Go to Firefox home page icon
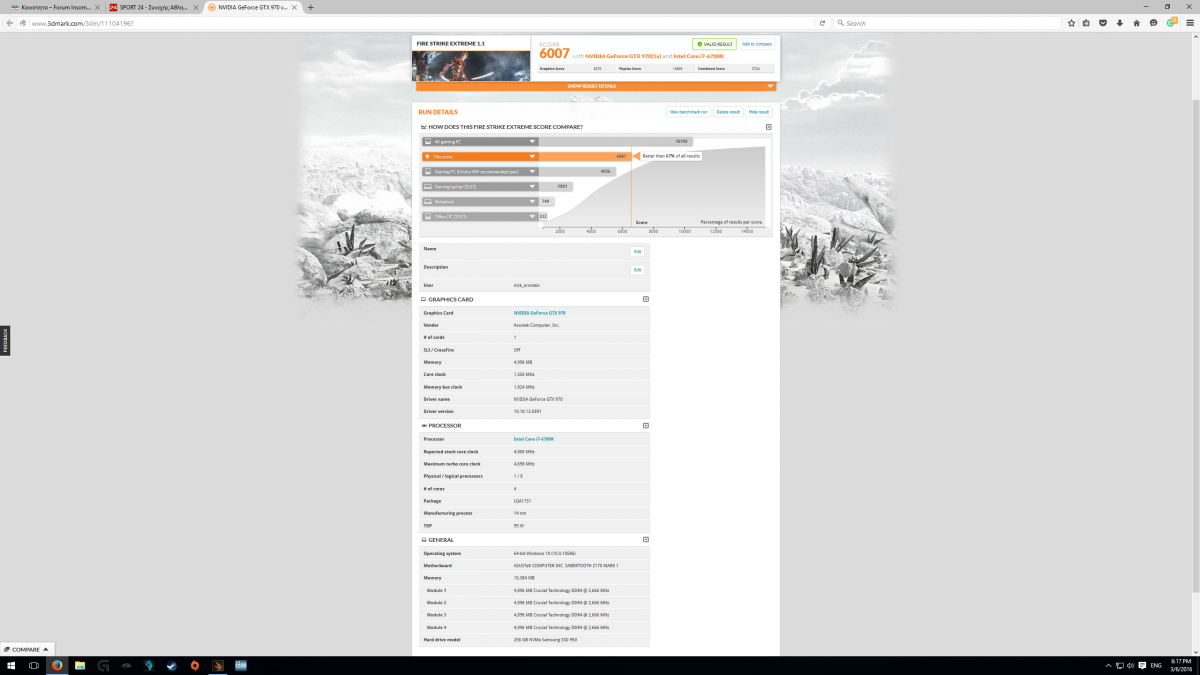 pyautogui.click(x=1136, y=22)
